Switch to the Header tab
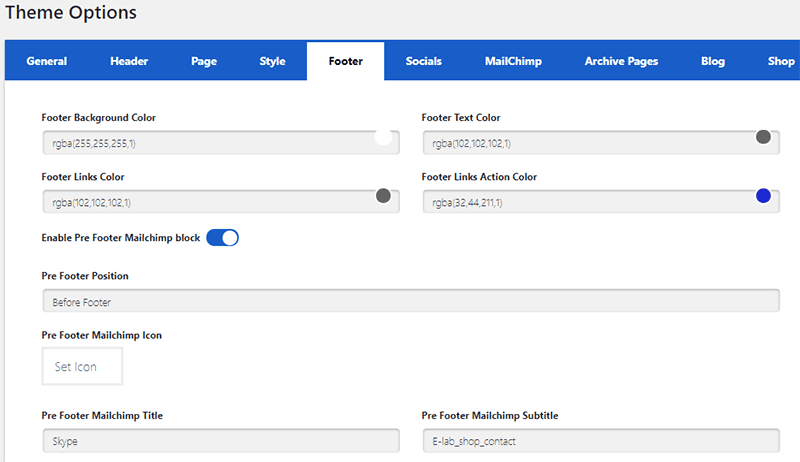Image resolution: width=800 pixels, height=462 pixels. point(129,61)
